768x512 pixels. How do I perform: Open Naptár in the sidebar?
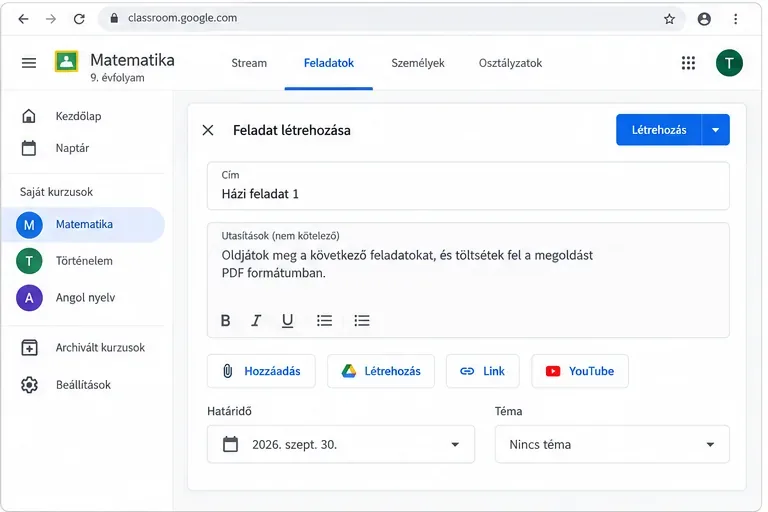(x=72, y=148)
